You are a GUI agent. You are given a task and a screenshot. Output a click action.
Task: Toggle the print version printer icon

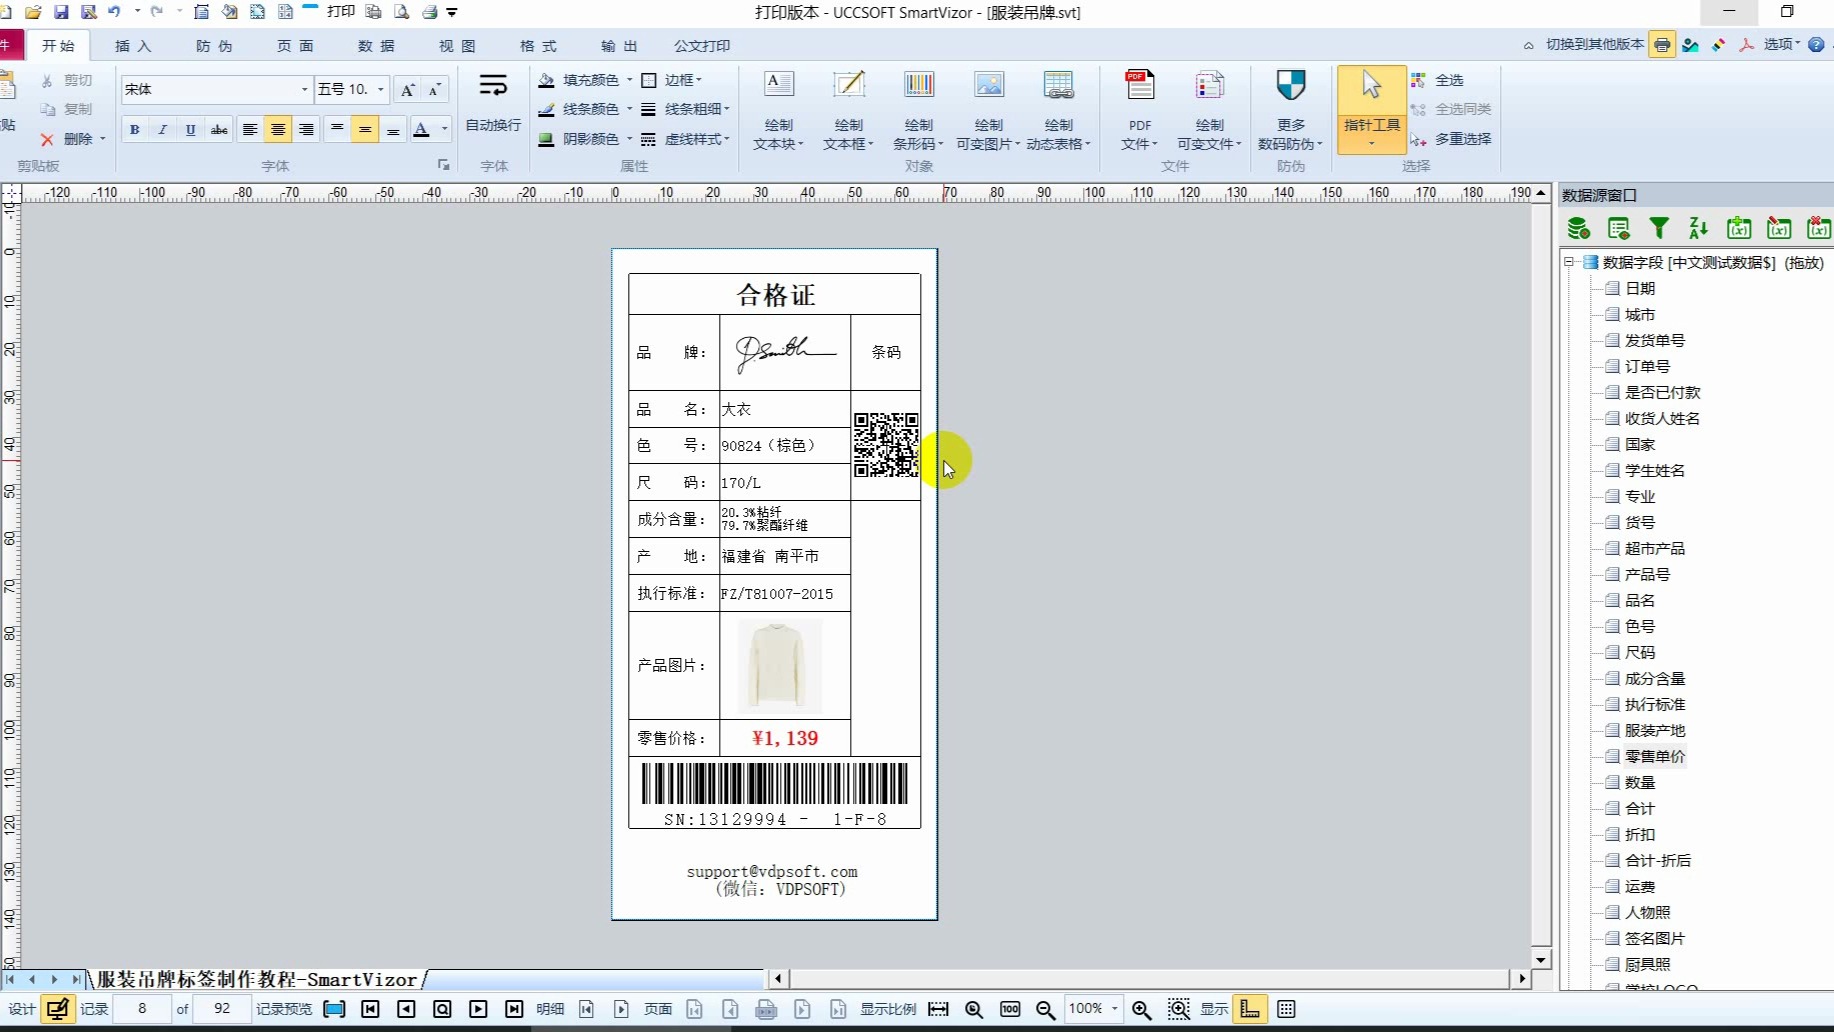(1662, 44)
